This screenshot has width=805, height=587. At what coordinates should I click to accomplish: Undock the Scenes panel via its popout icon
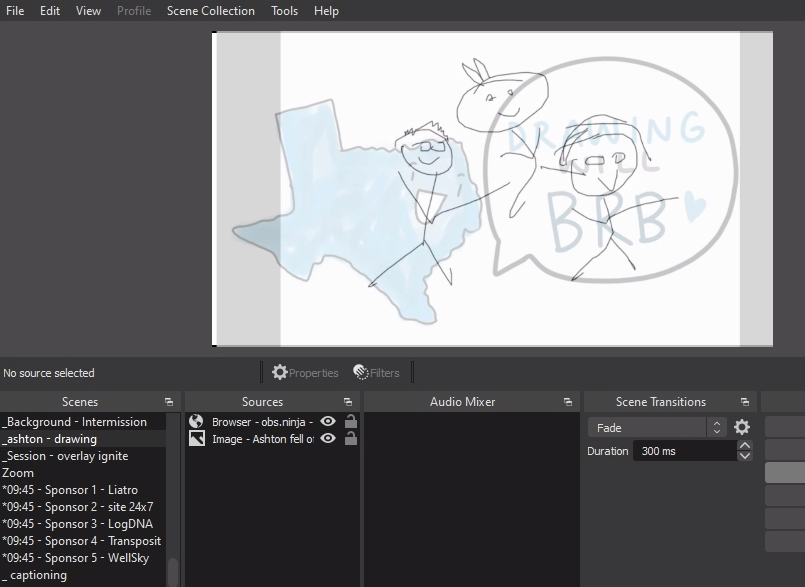pyautogui.click(x=169, y=402)
